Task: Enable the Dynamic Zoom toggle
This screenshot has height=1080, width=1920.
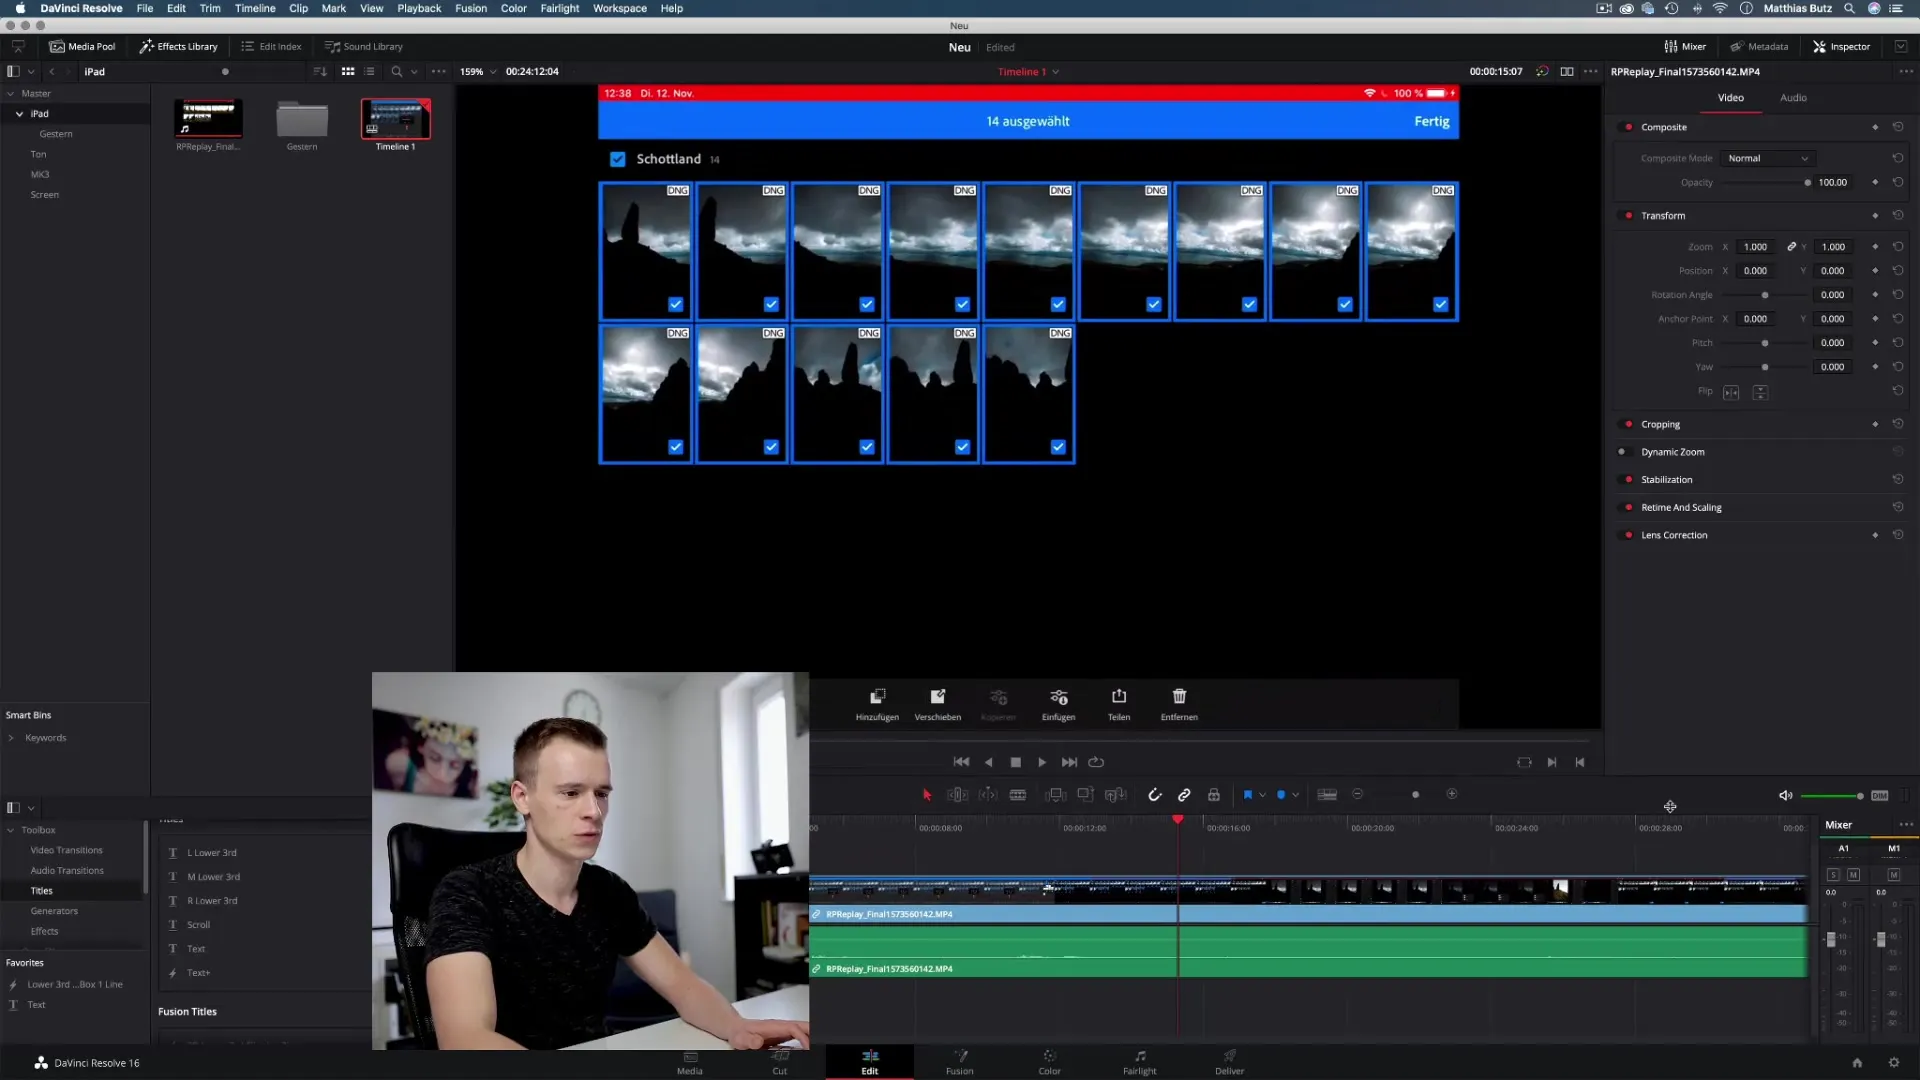Action: tap(1622, 452)
